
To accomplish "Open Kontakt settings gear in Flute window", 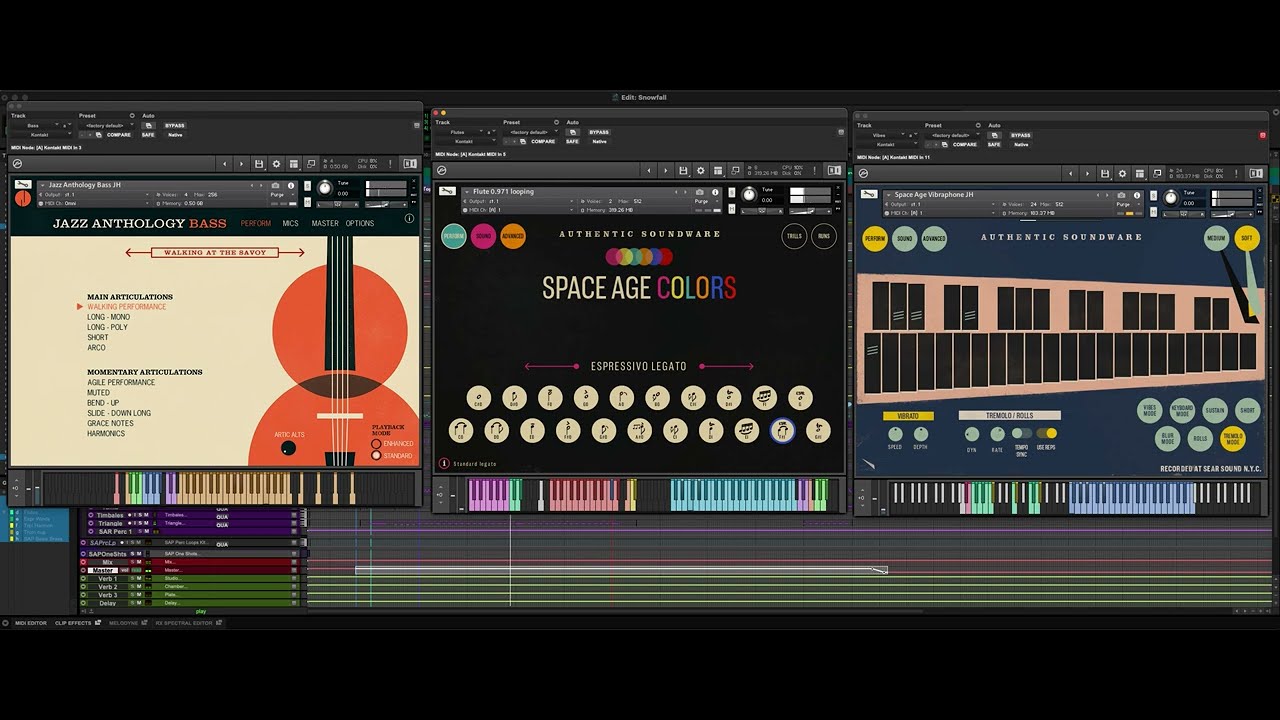I will (700, 171).
